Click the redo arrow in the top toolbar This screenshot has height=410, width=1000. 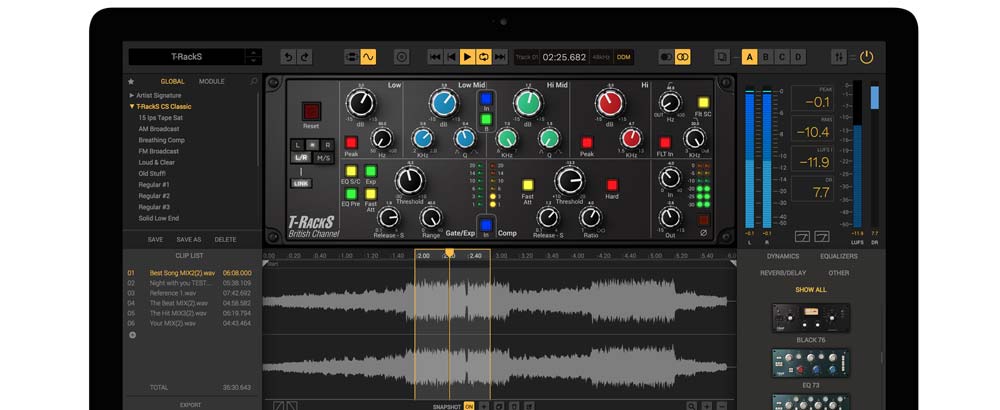305,57
